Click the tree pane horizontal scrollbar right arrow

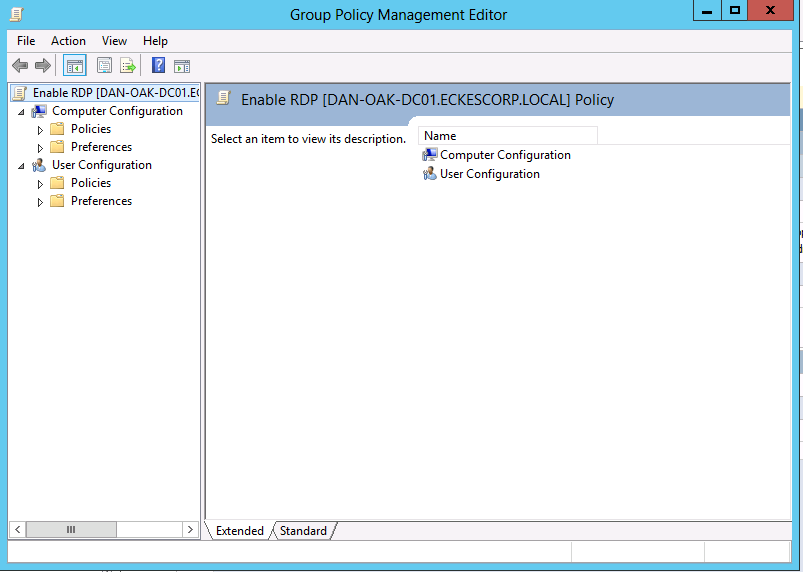[190, 529]
